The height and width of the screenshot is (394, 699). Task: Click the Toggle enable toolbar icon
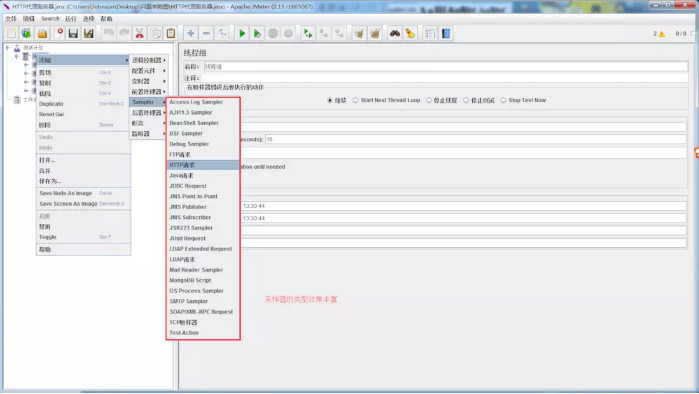pyautogui.click(x=222, y=33)
